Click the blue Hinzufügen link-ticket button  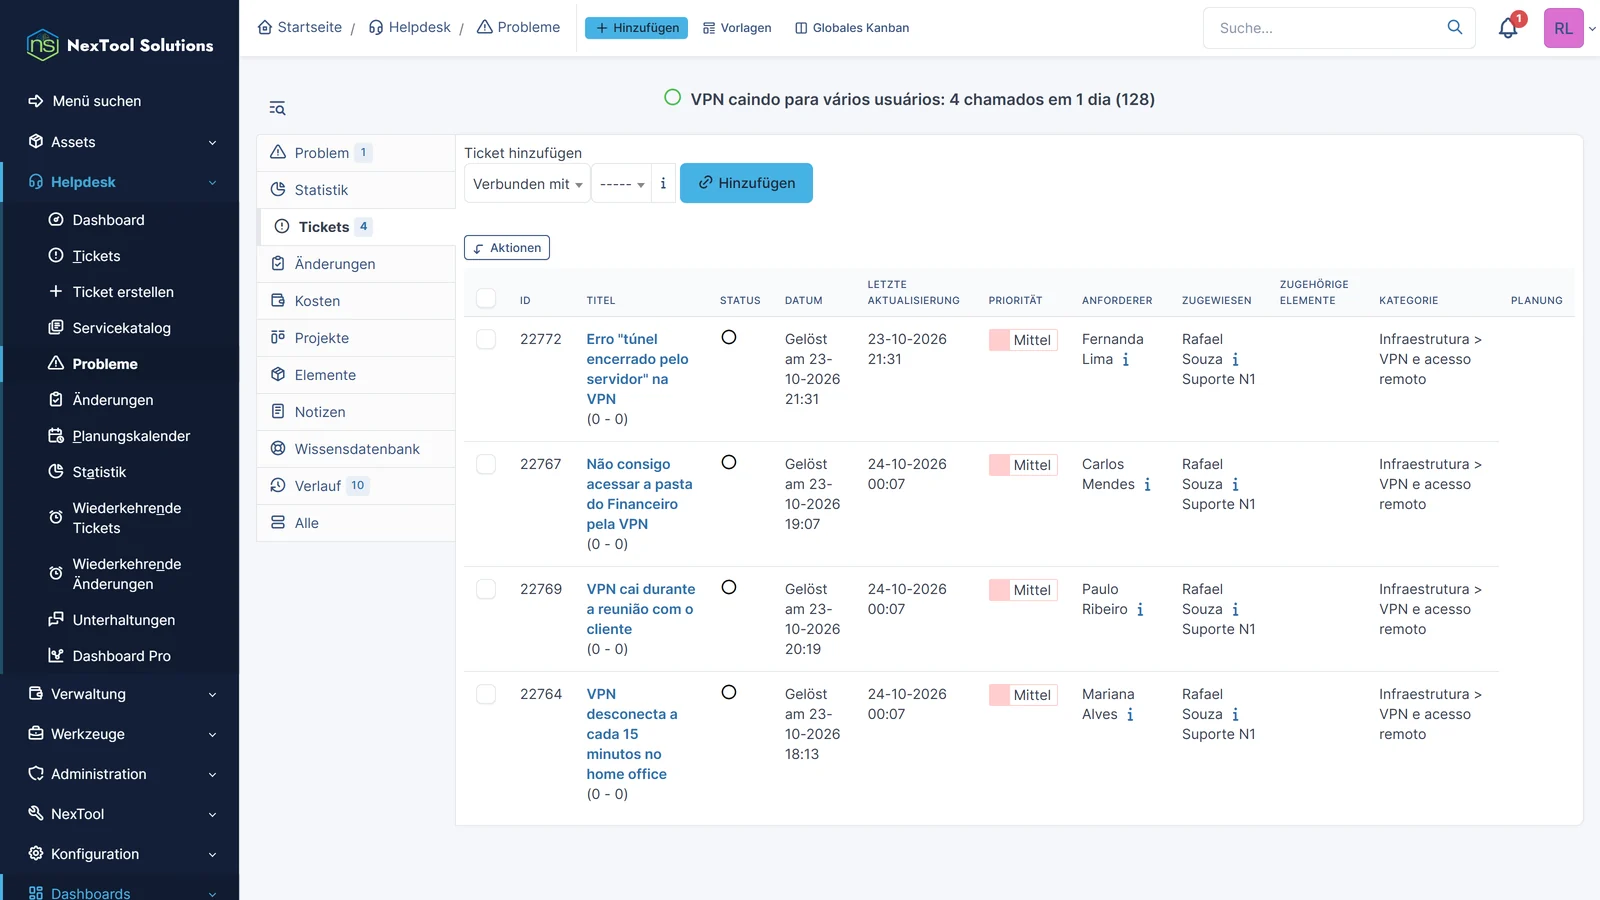point(746,183)
